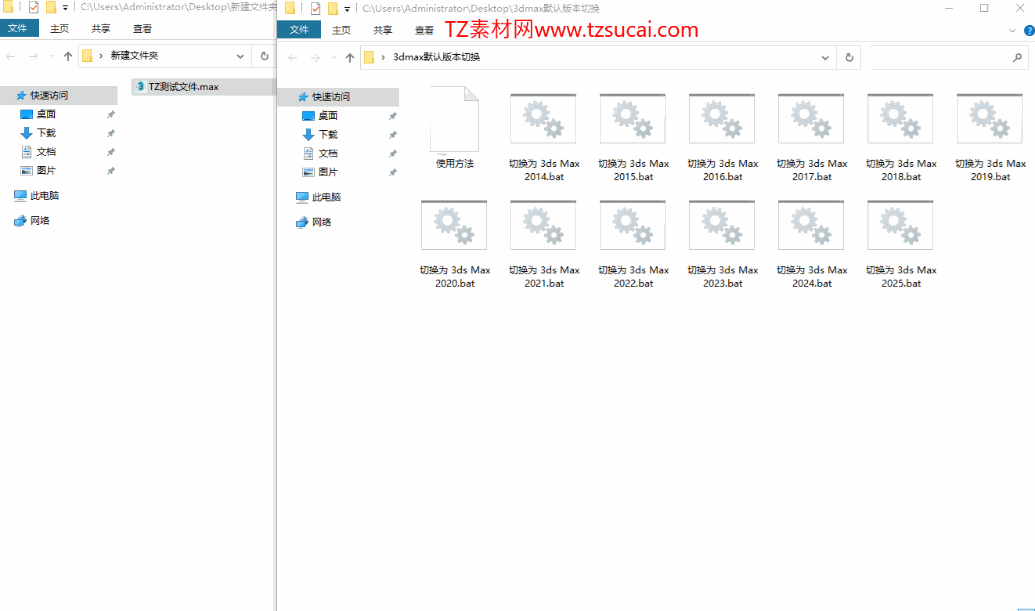The height and width of the screenshot is (611, 1035).
Task: Click breadcrumb chevron before 新建文件夹
Action: pos(101,56)
